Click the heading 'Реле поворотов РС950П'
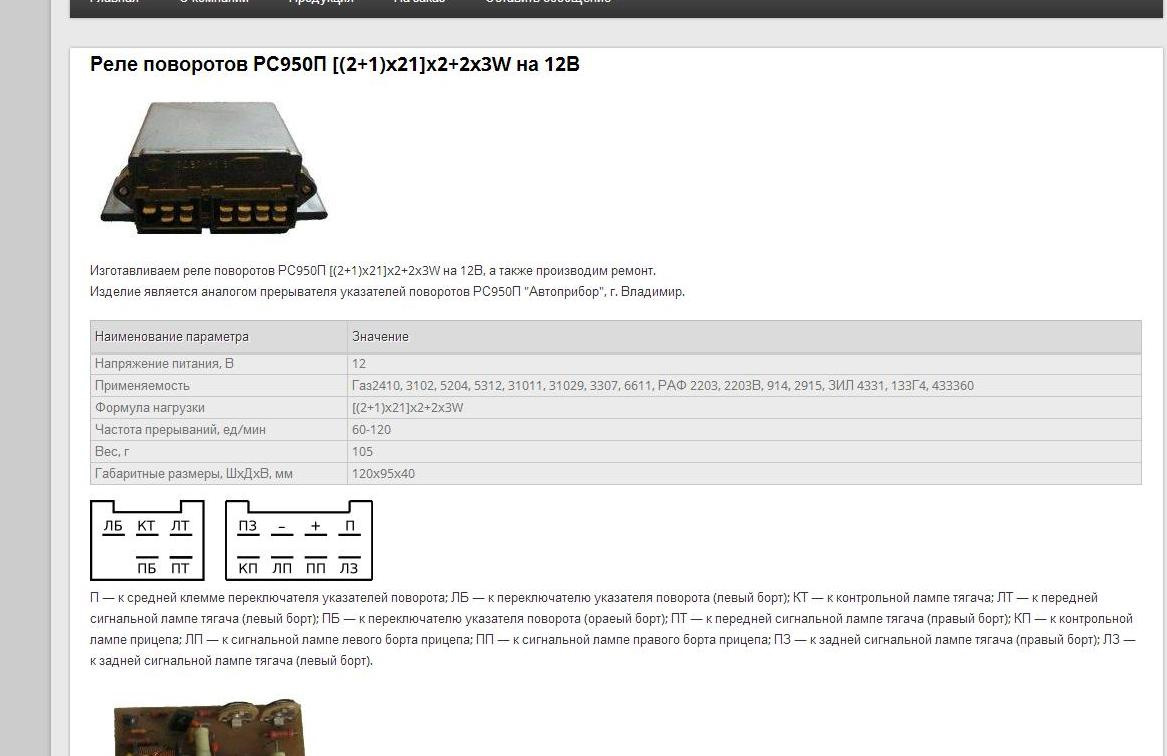The width and height of the screenshot is (1167, 756). (334, 64)
